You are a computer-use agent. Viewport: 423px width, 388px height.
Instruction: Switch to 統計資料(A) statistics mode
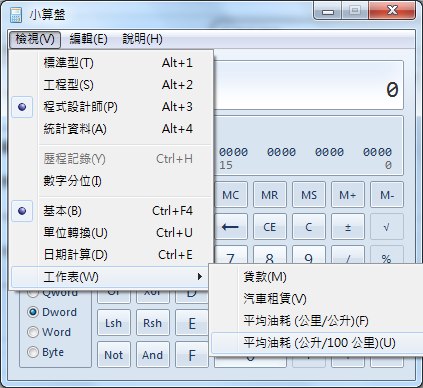pyautogui.click(x=112, y=129)
